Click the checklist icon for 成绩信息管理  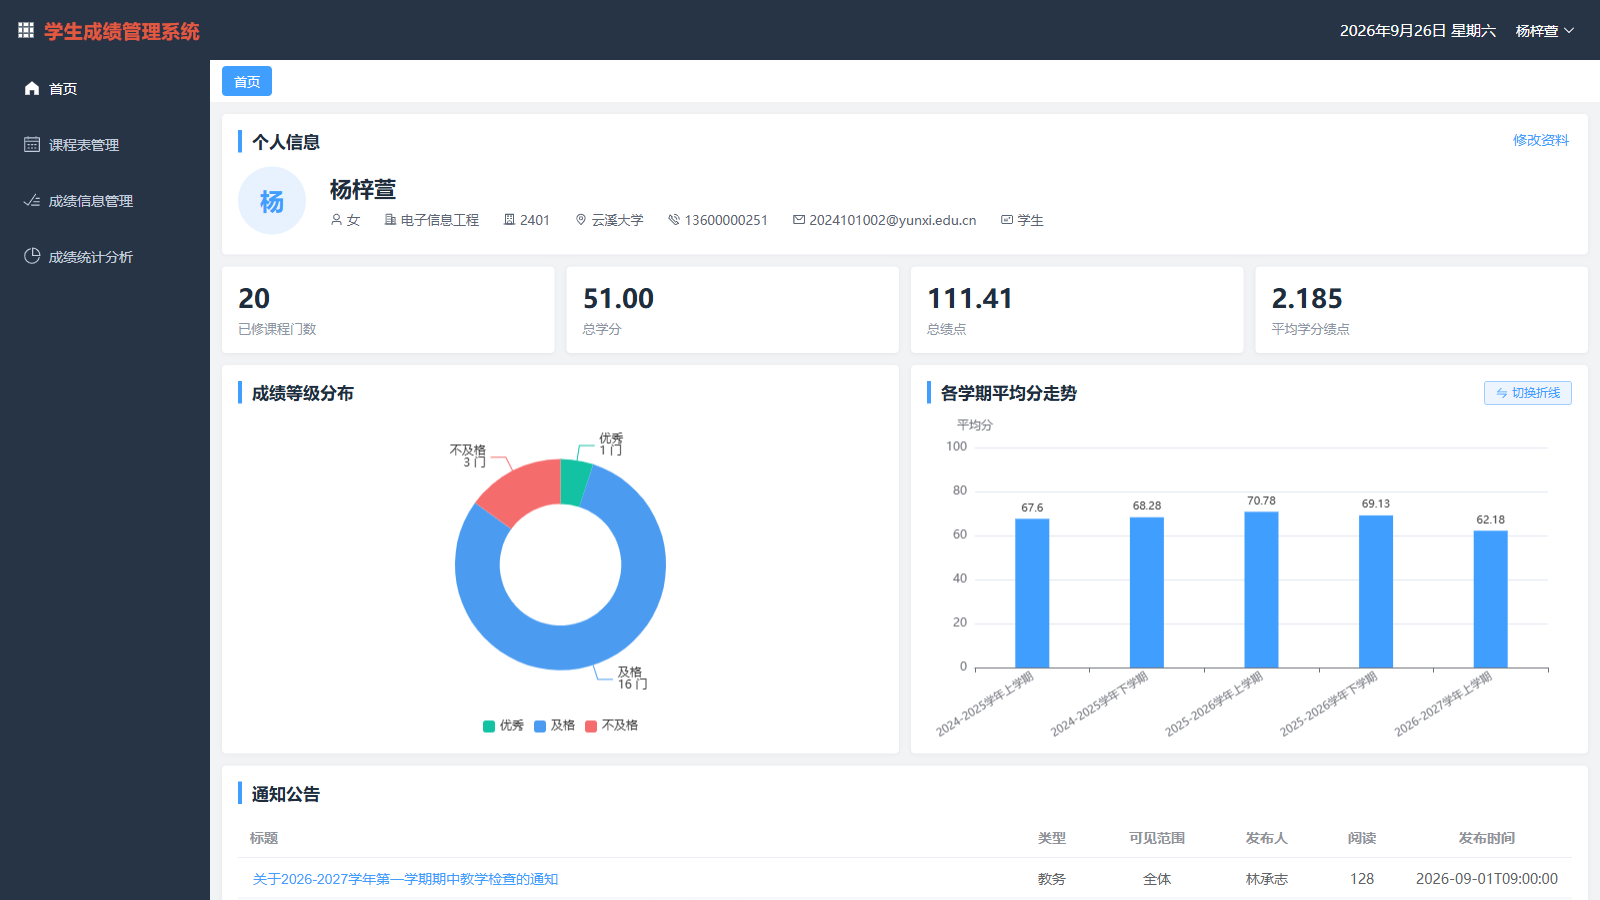tap(32, 200)
